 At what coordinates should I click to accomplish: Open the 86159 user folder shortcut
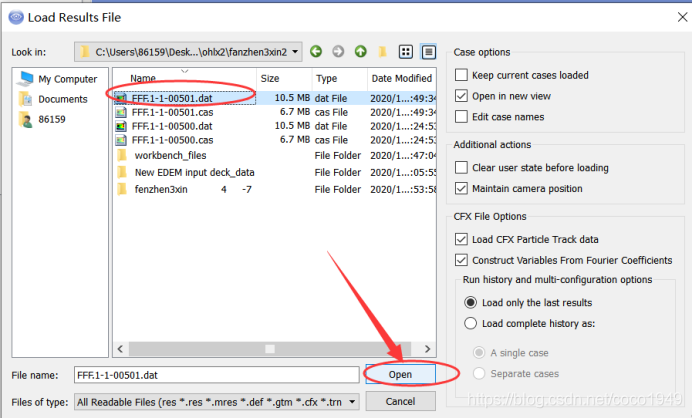pos(43,119)
